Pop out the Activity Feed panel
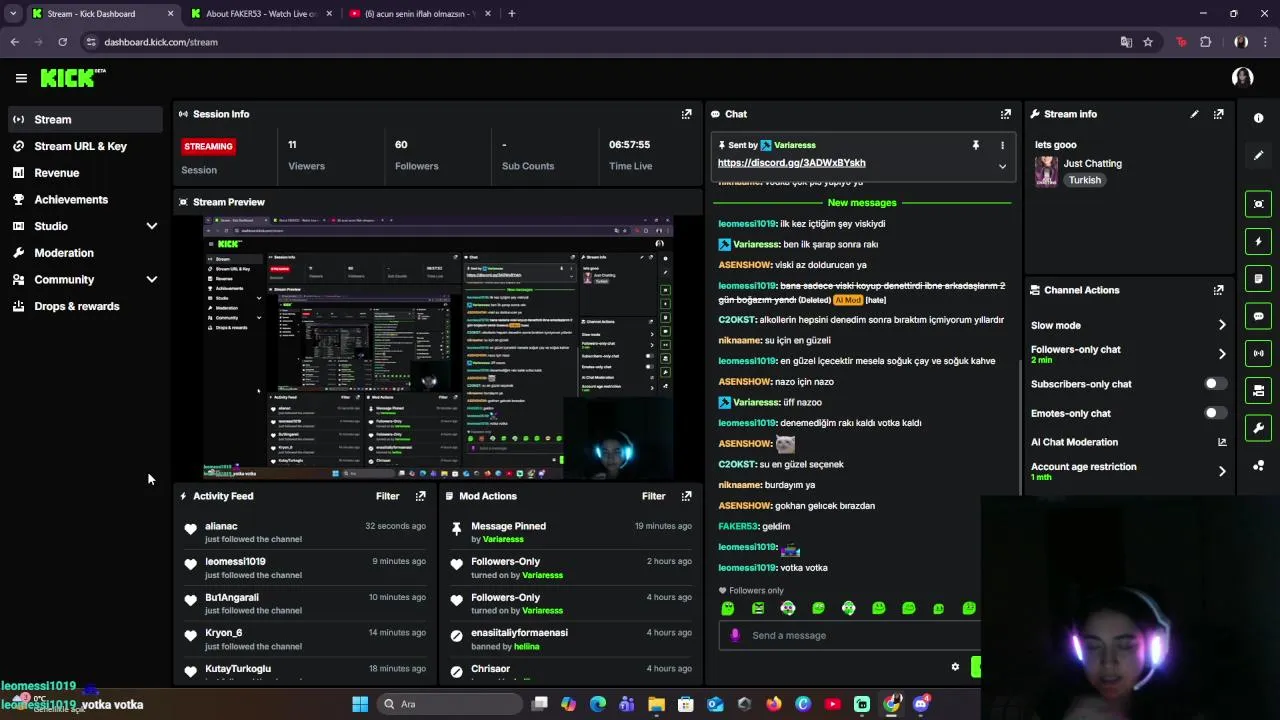 click(420, 496)
